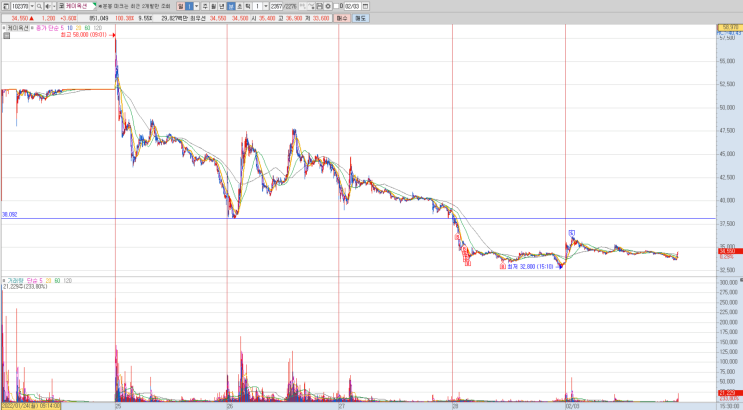Click 거래량 volume legend label

15,281
